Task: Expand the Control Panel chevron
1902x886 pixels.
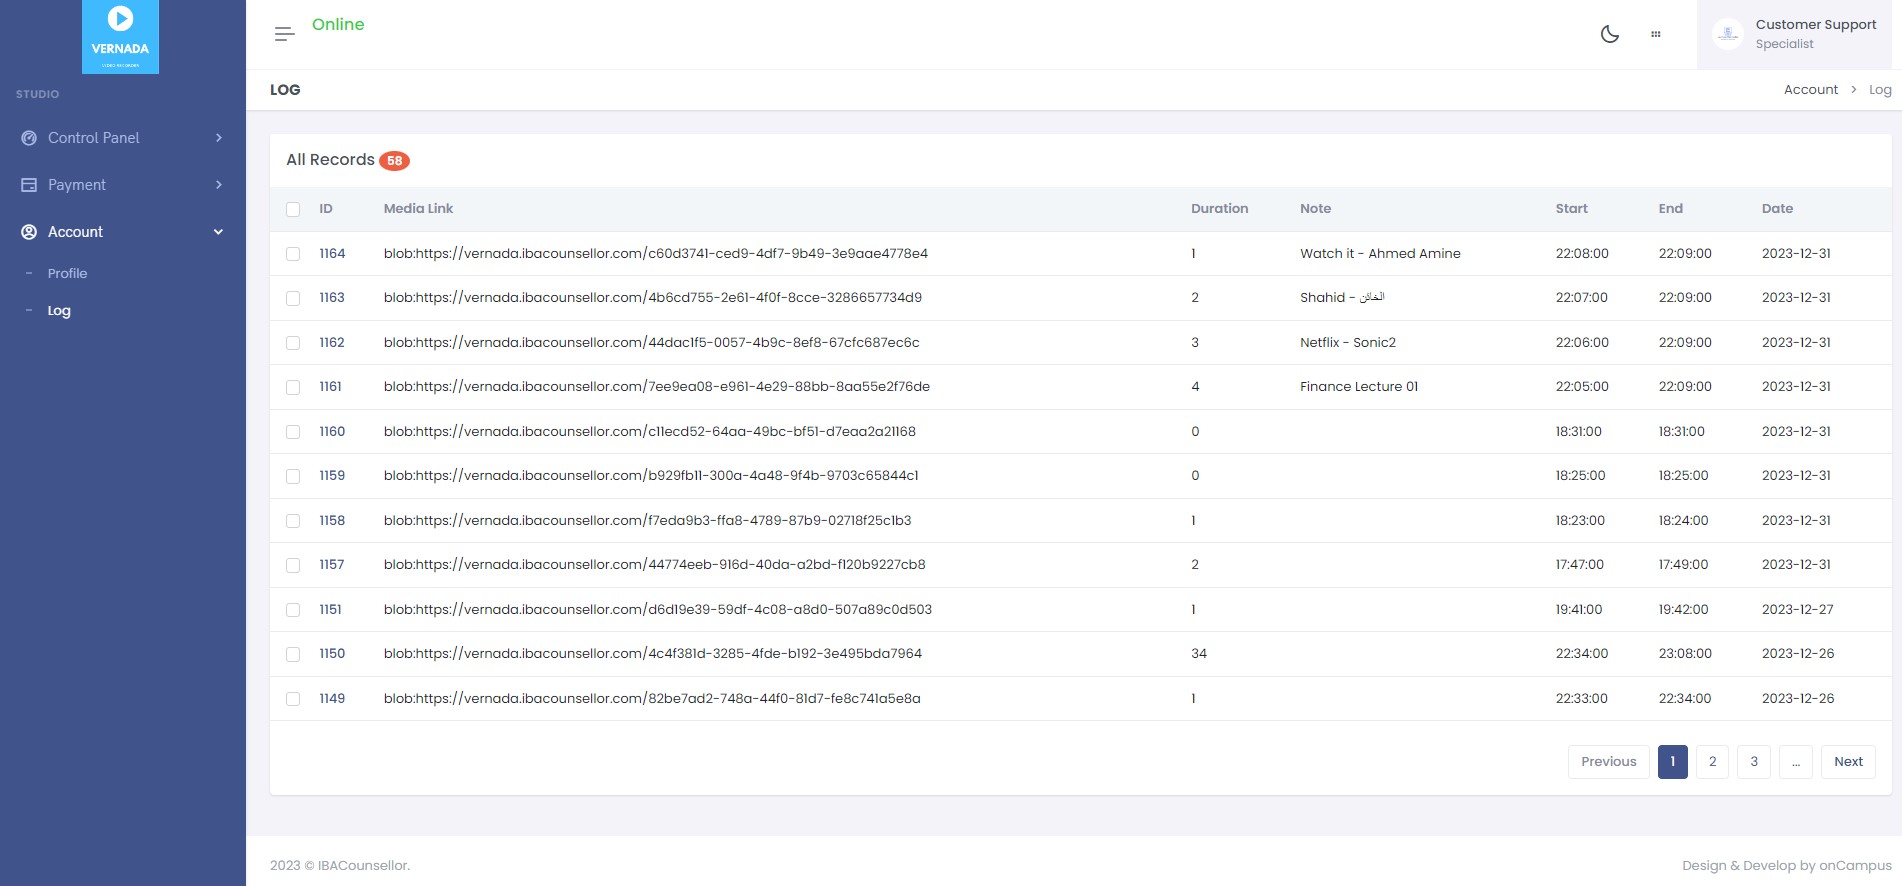Action: click(x=219, y=138)
